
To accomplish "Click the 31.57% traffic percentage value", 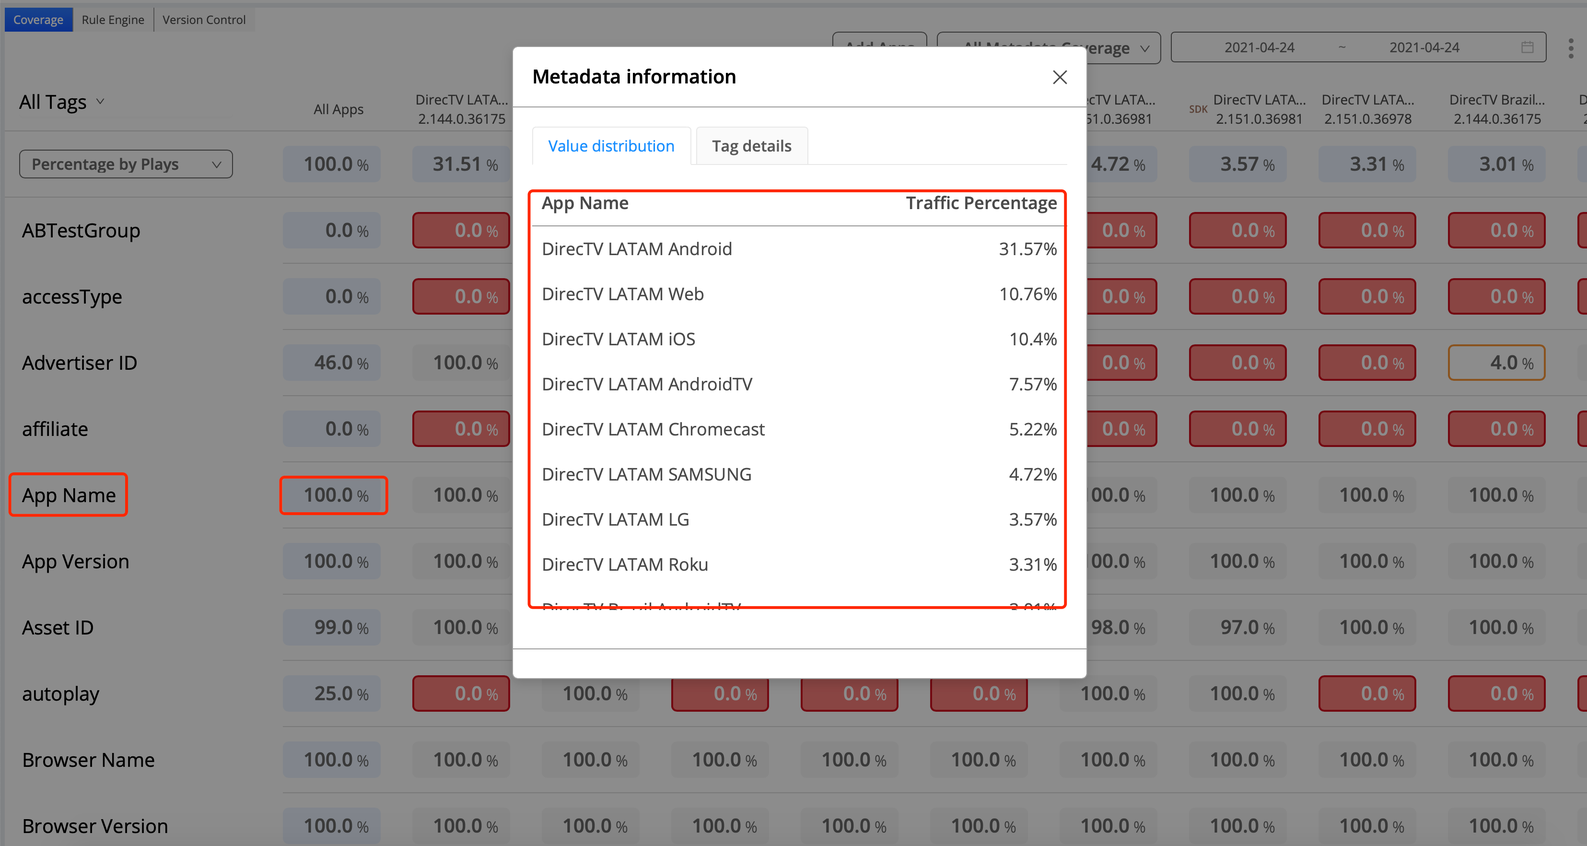I will pos(1028,249).
